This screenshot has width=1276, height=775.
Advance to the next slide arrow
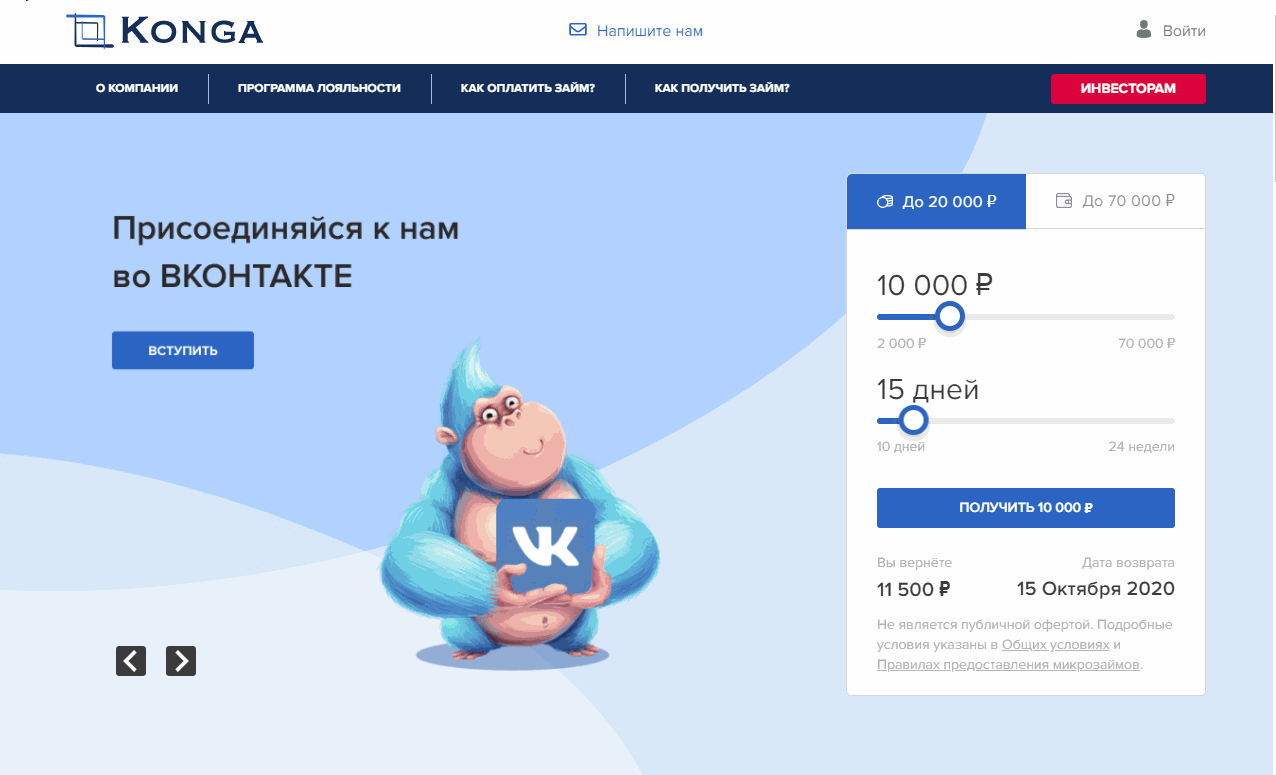click(x=181, y=661)
